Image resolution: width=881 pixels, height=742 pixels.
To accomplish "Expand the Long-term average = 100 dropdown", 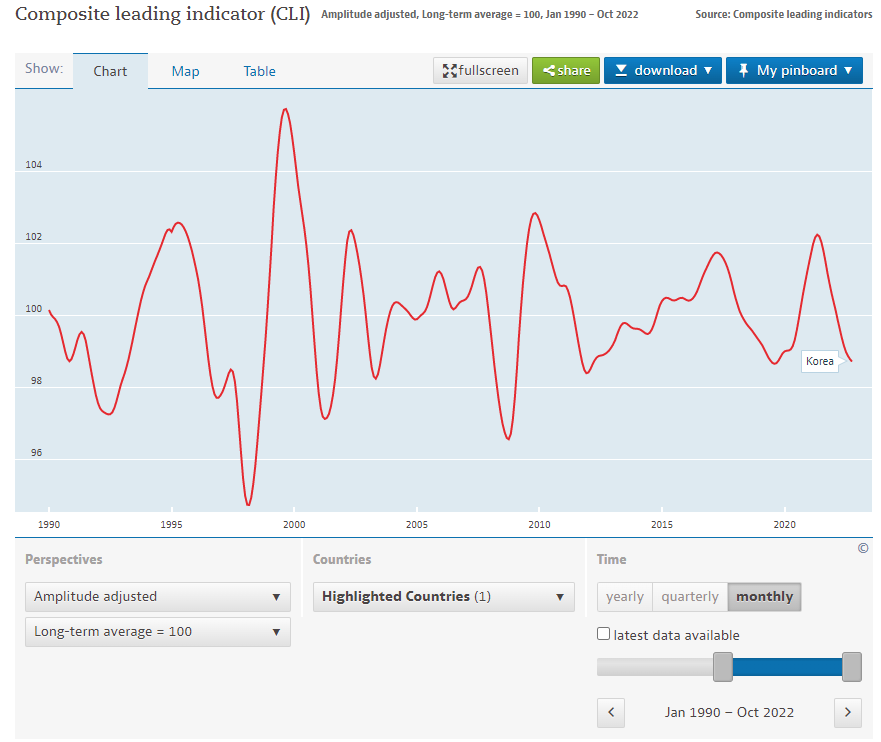I will [x=157, y=632].
